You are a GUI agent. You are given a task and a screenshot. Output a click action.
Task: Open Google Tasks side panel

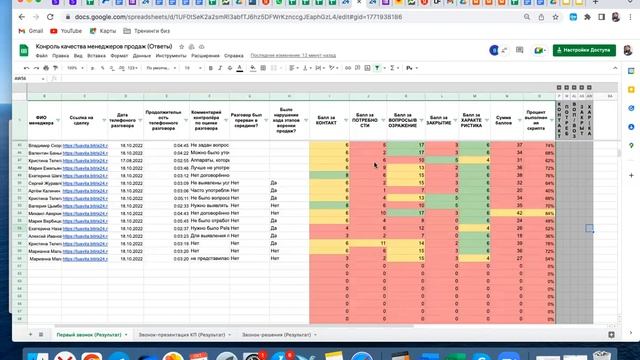(x=631, y=108)
